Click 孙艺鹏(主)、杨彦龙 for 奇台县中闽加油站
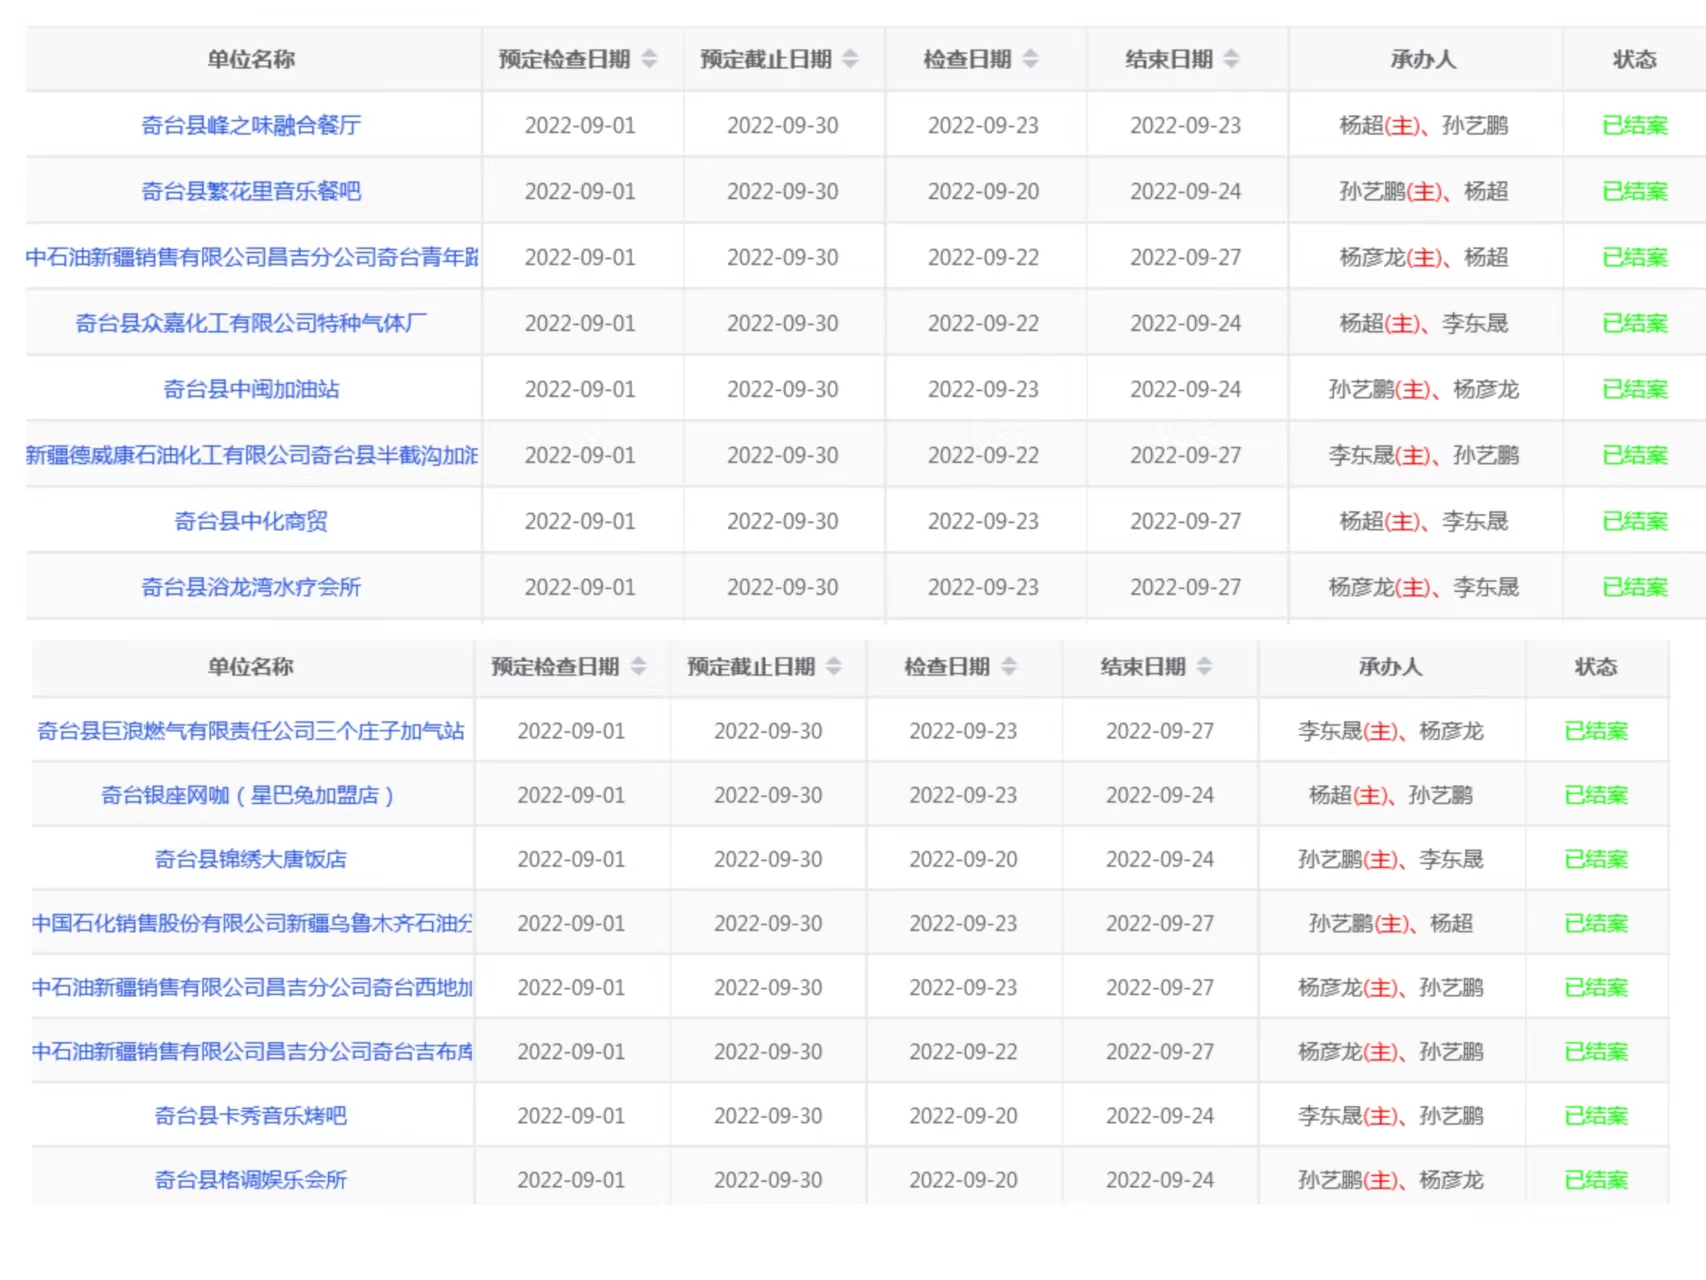Image resolution: width=1706 pixels, height=1280 pixels. [x=1424, y=389]
